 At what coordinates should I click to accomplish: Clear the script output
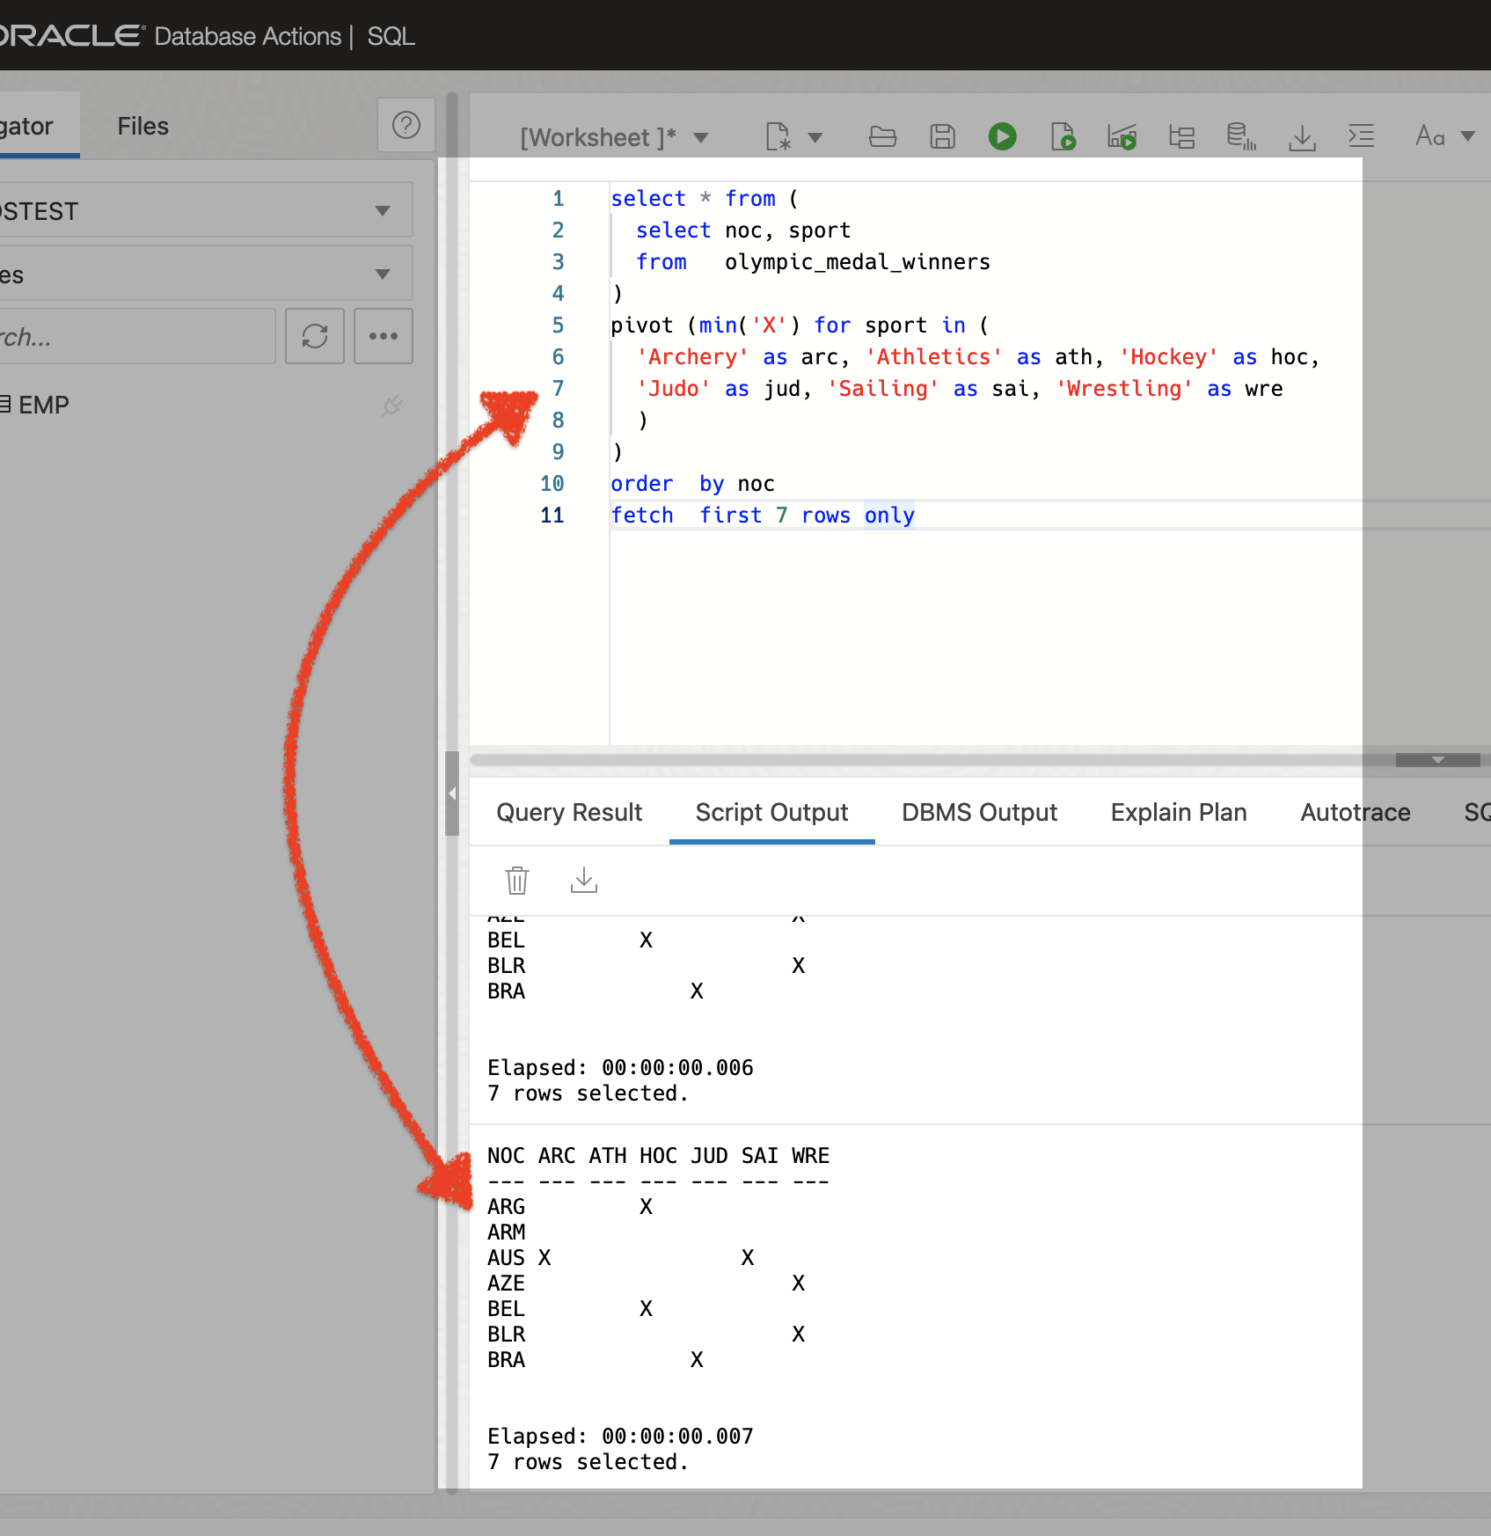click(x=517, y=880)
